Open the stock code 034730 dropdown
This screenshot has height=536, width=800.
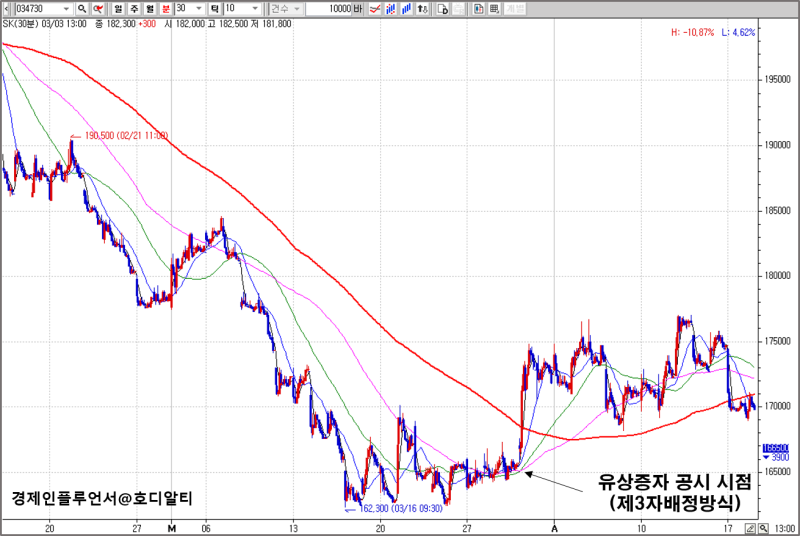tap(66, 9)
